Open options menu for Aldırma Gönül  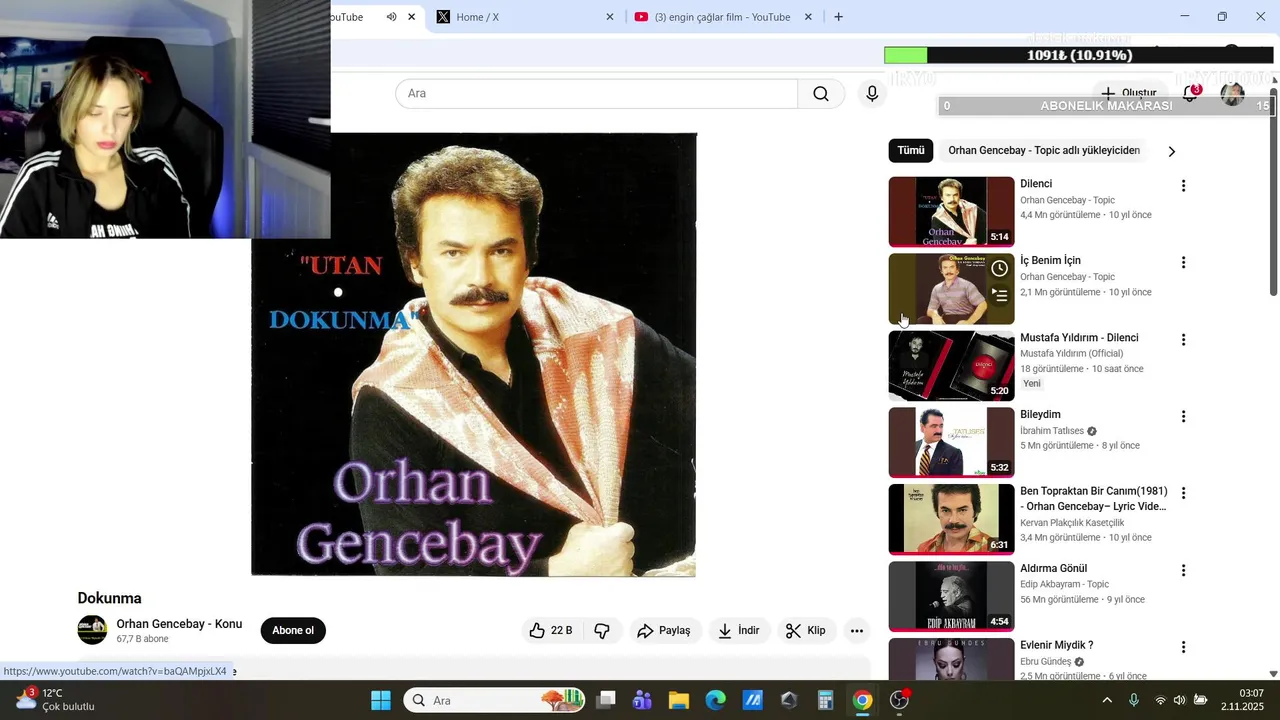point(1183,570)
